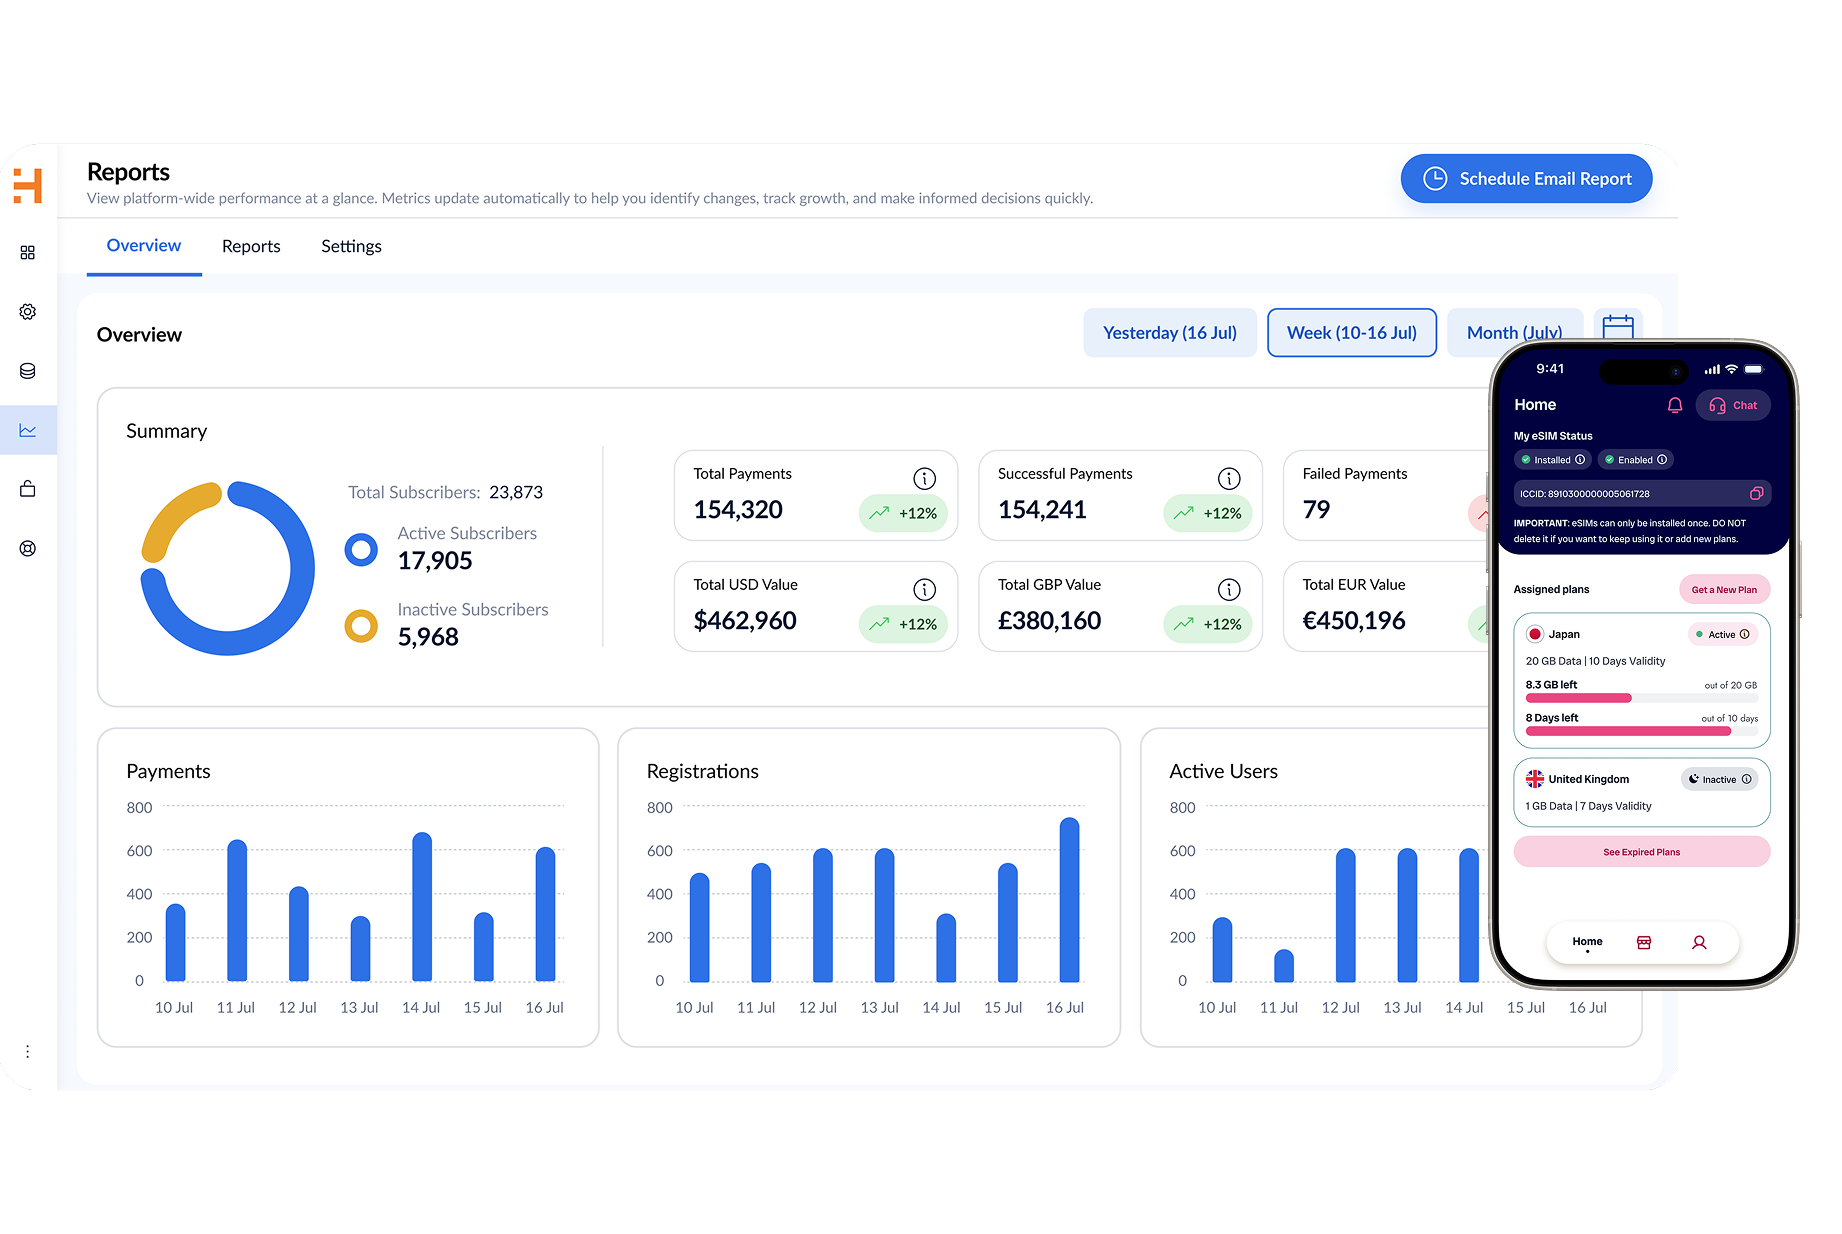Expand the Active status info on Japan plan
The image size is (1842, 1234).
click(x=1744, y=634)
